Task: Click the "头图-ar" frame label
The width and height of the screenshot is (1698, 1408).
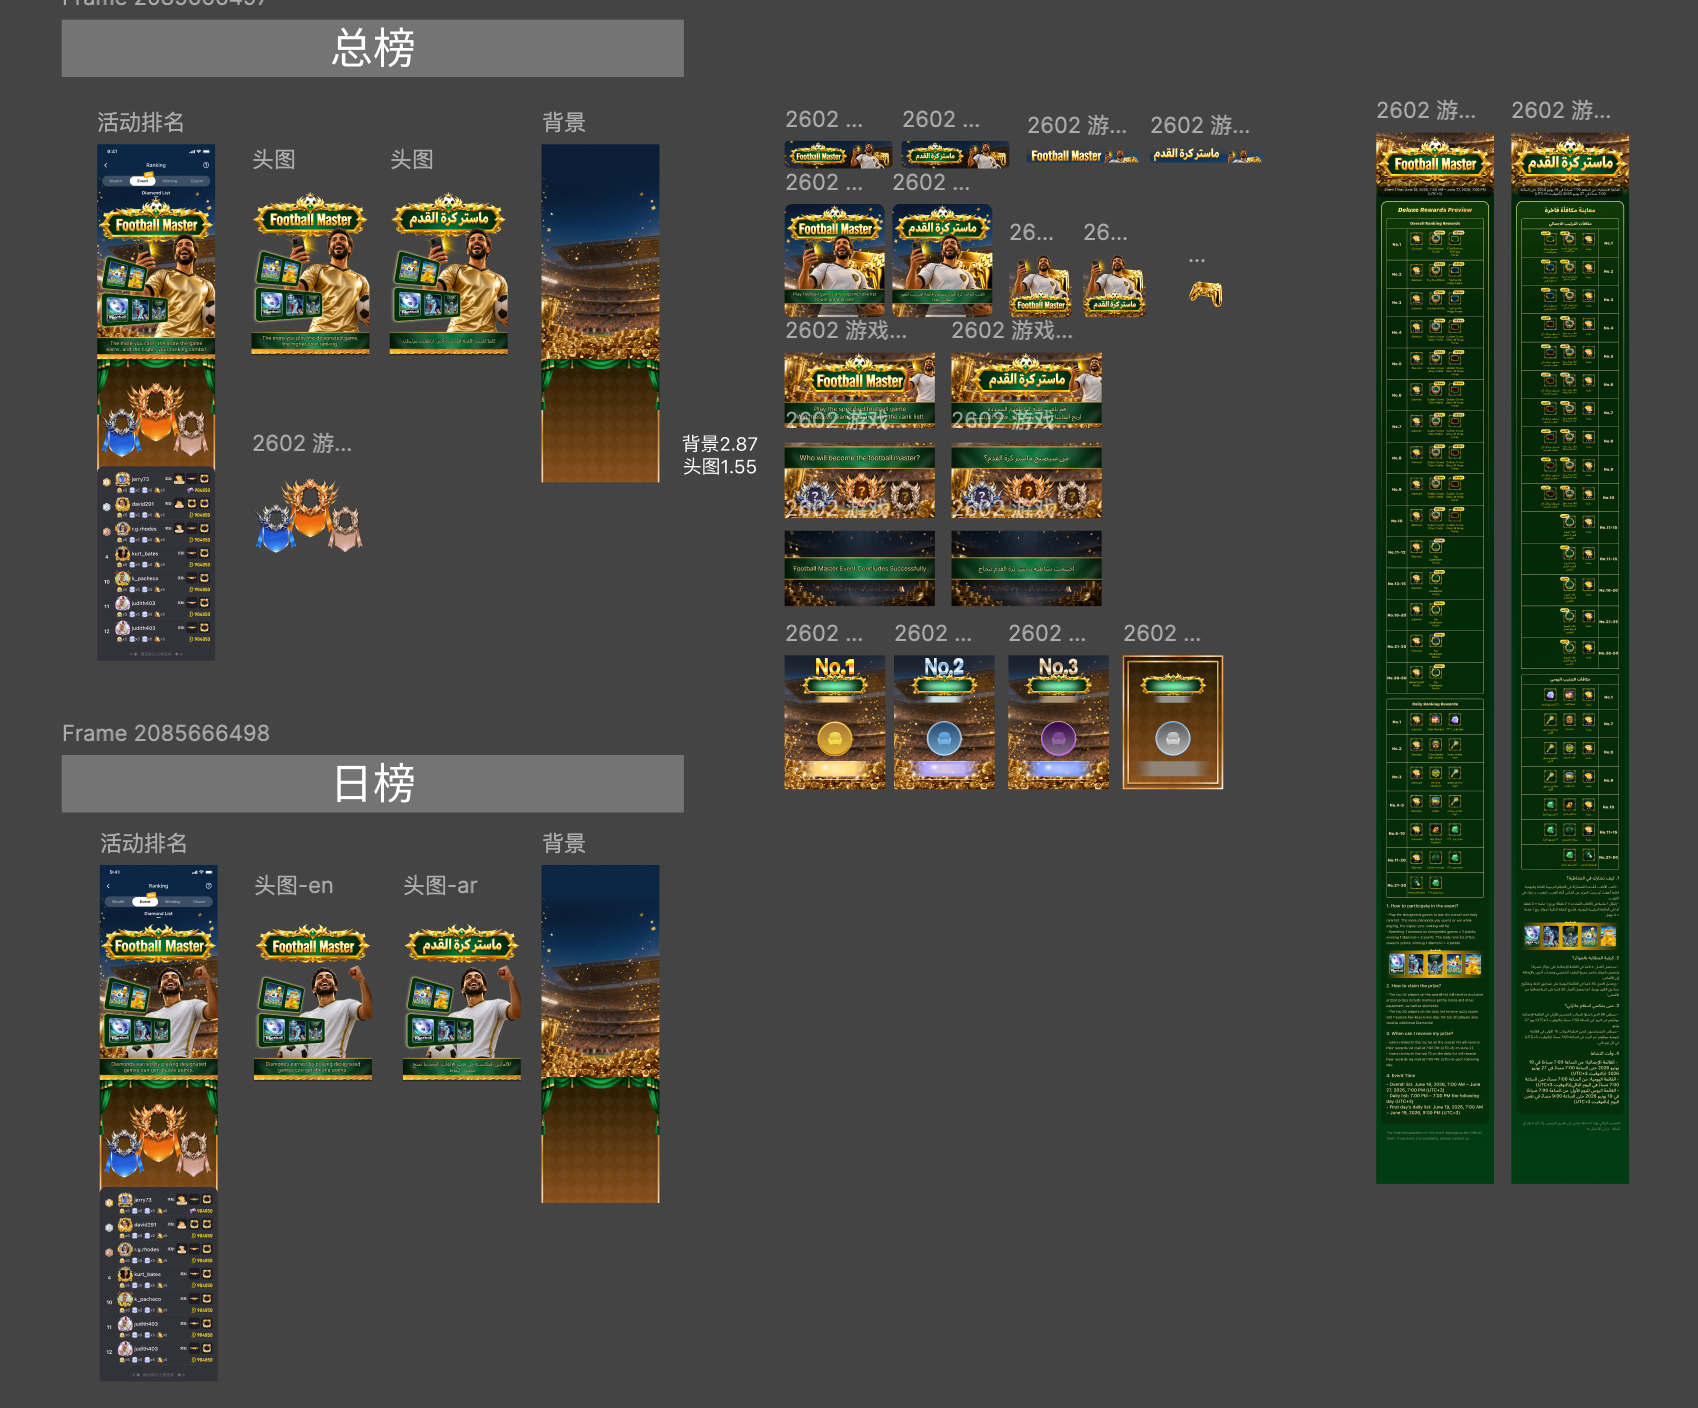Action: pos(440,886)
